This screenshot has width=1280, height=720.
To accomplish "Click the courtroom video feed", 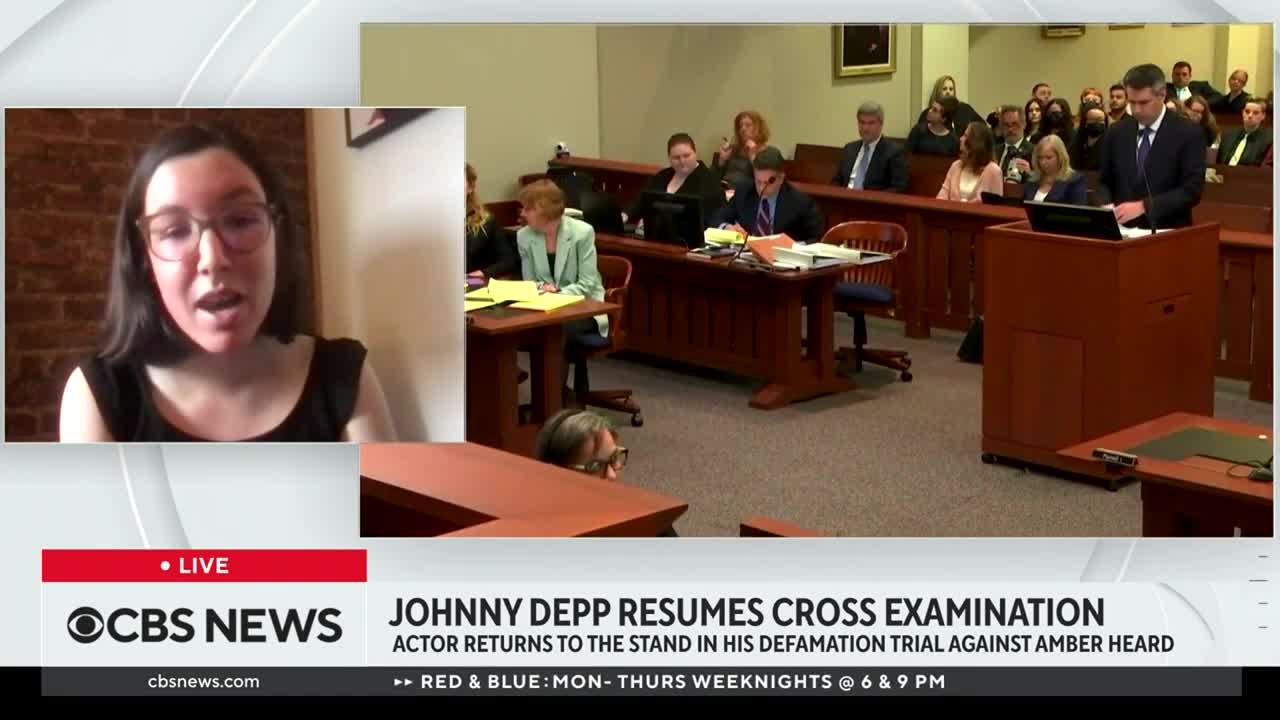I will tap(816, 280).
